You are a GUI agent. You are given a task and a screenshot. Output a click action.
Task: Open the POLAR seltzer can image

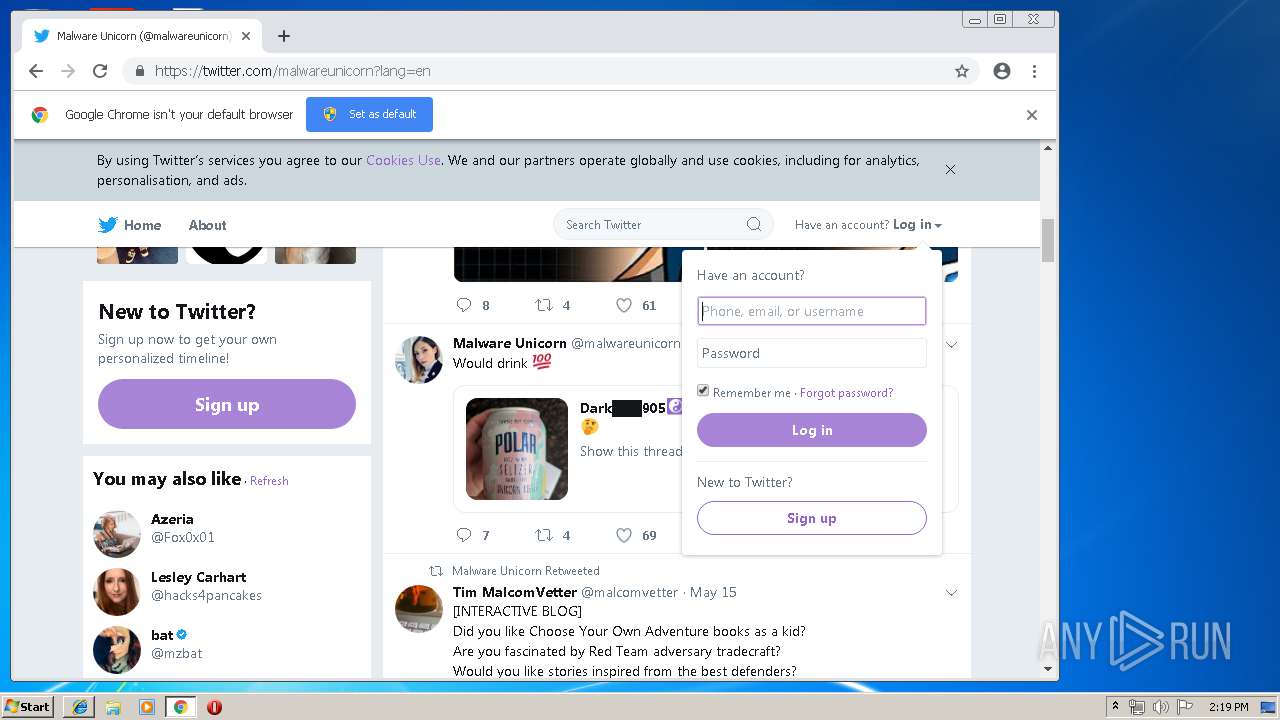(517, 449)
